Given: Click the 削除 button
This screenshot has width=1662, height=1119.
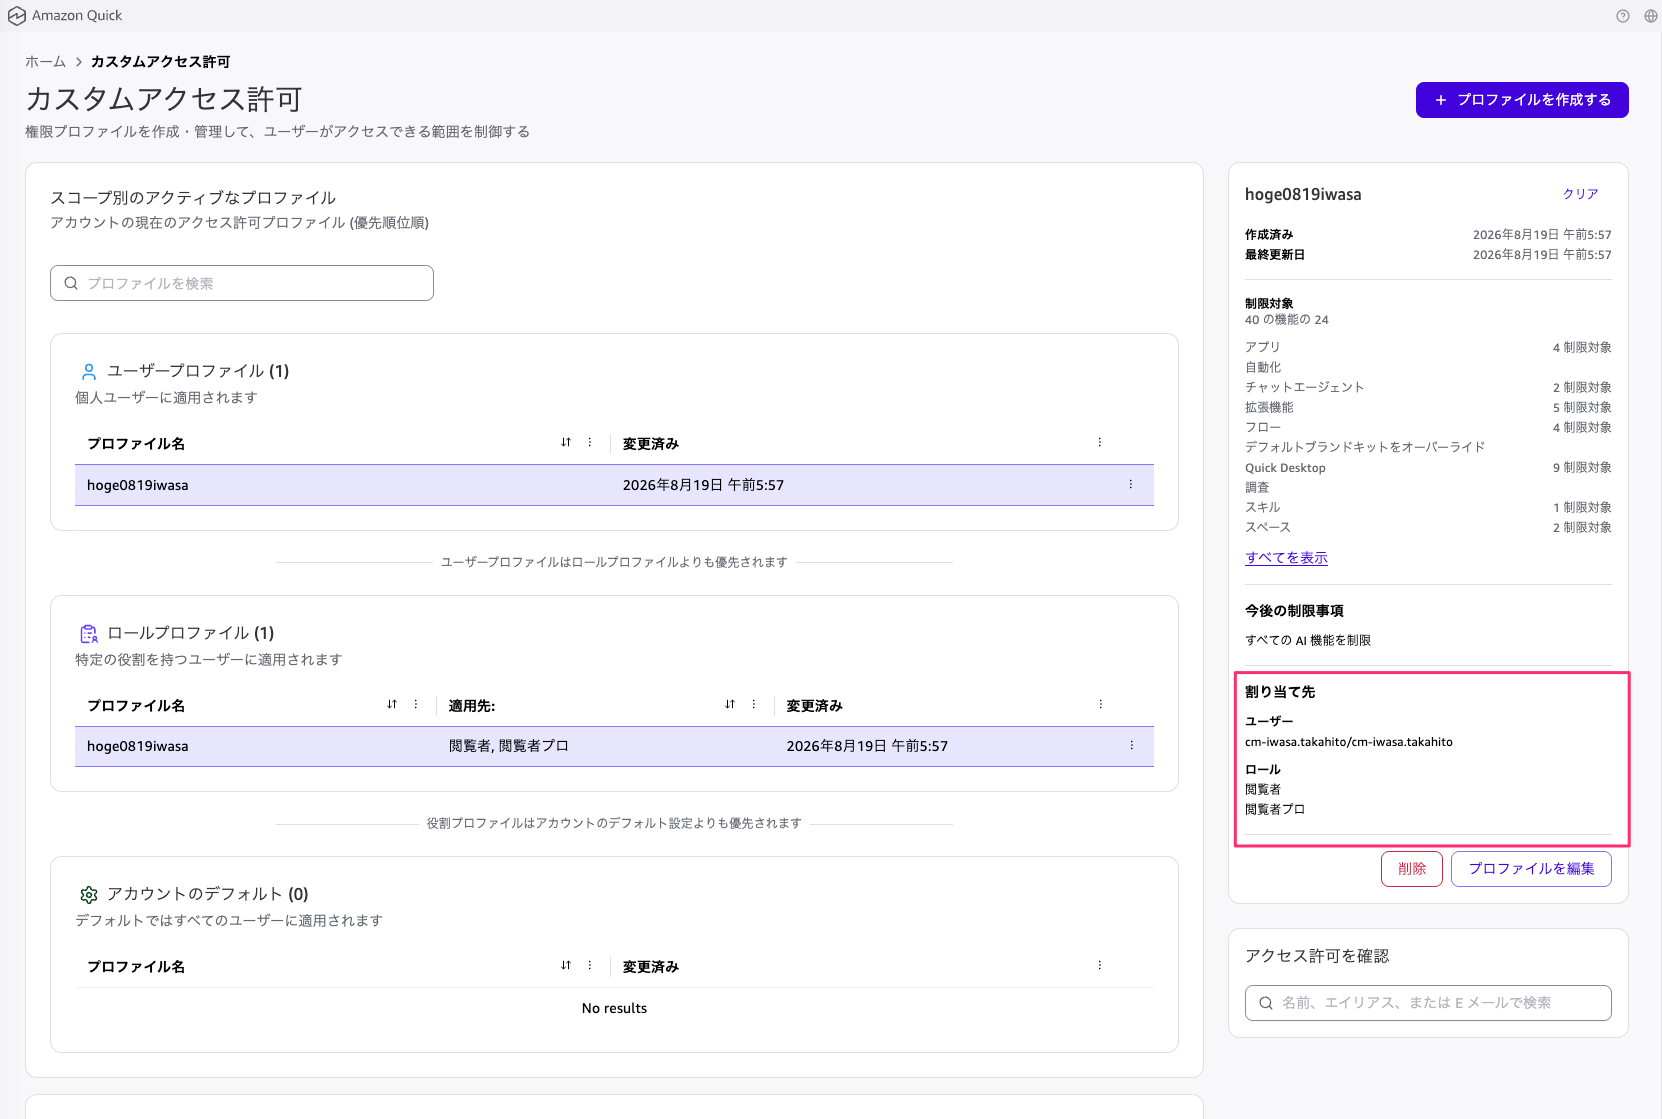Looking at the screenshot, I should pos(1412,869).
